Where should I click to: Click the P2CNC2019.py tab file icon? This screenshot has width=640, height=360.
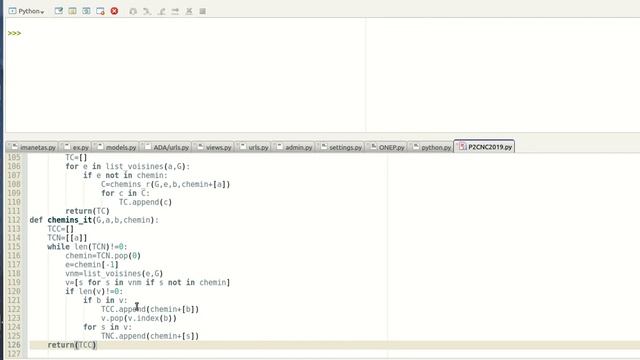coord(462,146)
